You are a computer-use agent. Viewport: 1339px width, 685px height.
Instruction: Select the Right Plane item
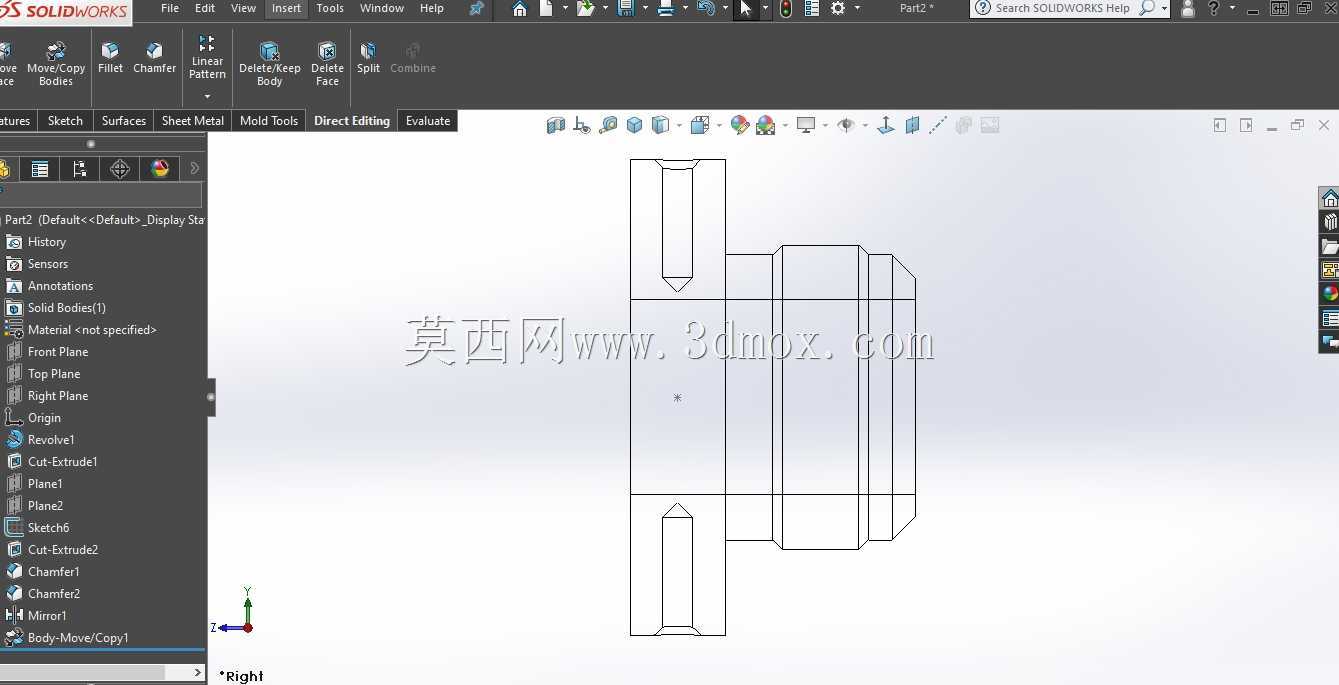(58, 396)
